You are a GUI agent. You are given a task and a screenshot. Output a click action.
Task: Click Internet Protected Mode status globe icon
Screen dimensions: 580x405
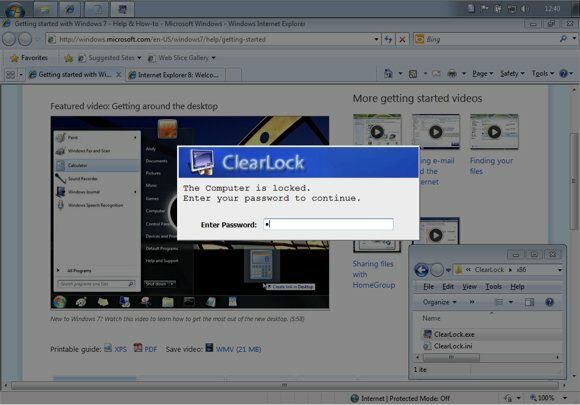click(x=354, y=398)
